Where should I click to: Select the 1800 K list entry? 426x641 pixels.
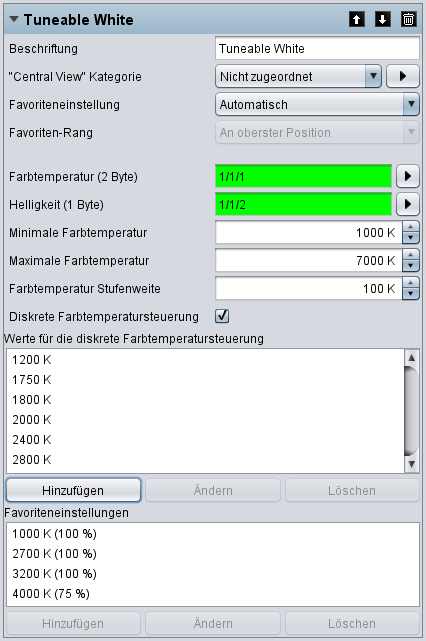coord(205,400)
